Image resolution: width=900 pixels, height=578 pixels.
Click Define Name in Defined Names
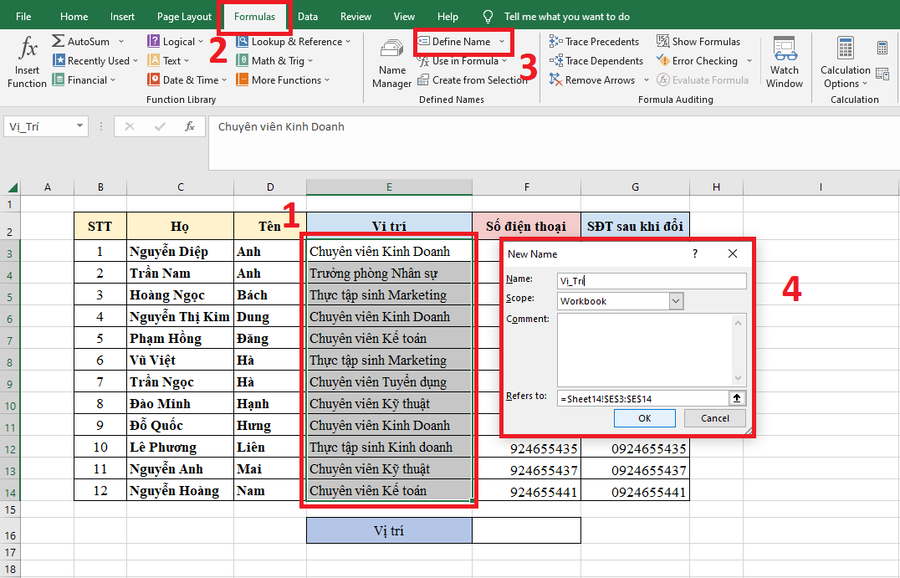(x=456, y=41)
